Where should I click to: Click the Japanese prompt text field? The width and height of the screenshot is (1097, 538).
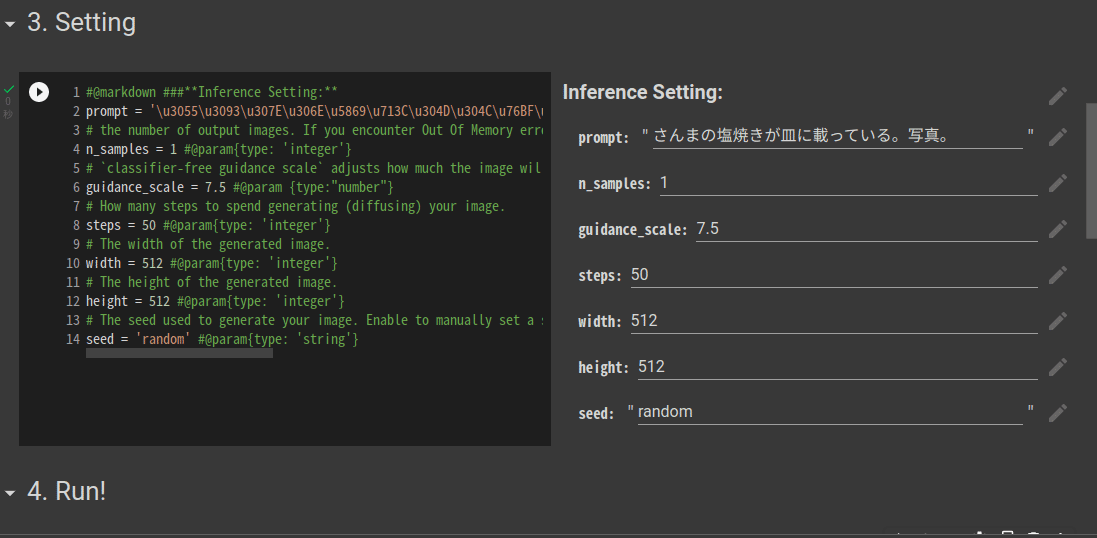[837, 136]
